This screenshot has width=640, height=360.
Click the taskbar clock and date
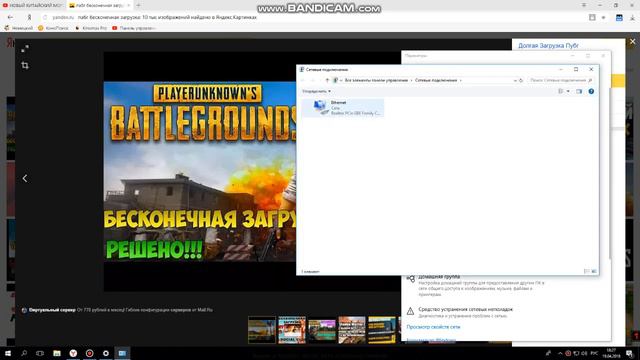pyautogui.click(x=611, y=353)
